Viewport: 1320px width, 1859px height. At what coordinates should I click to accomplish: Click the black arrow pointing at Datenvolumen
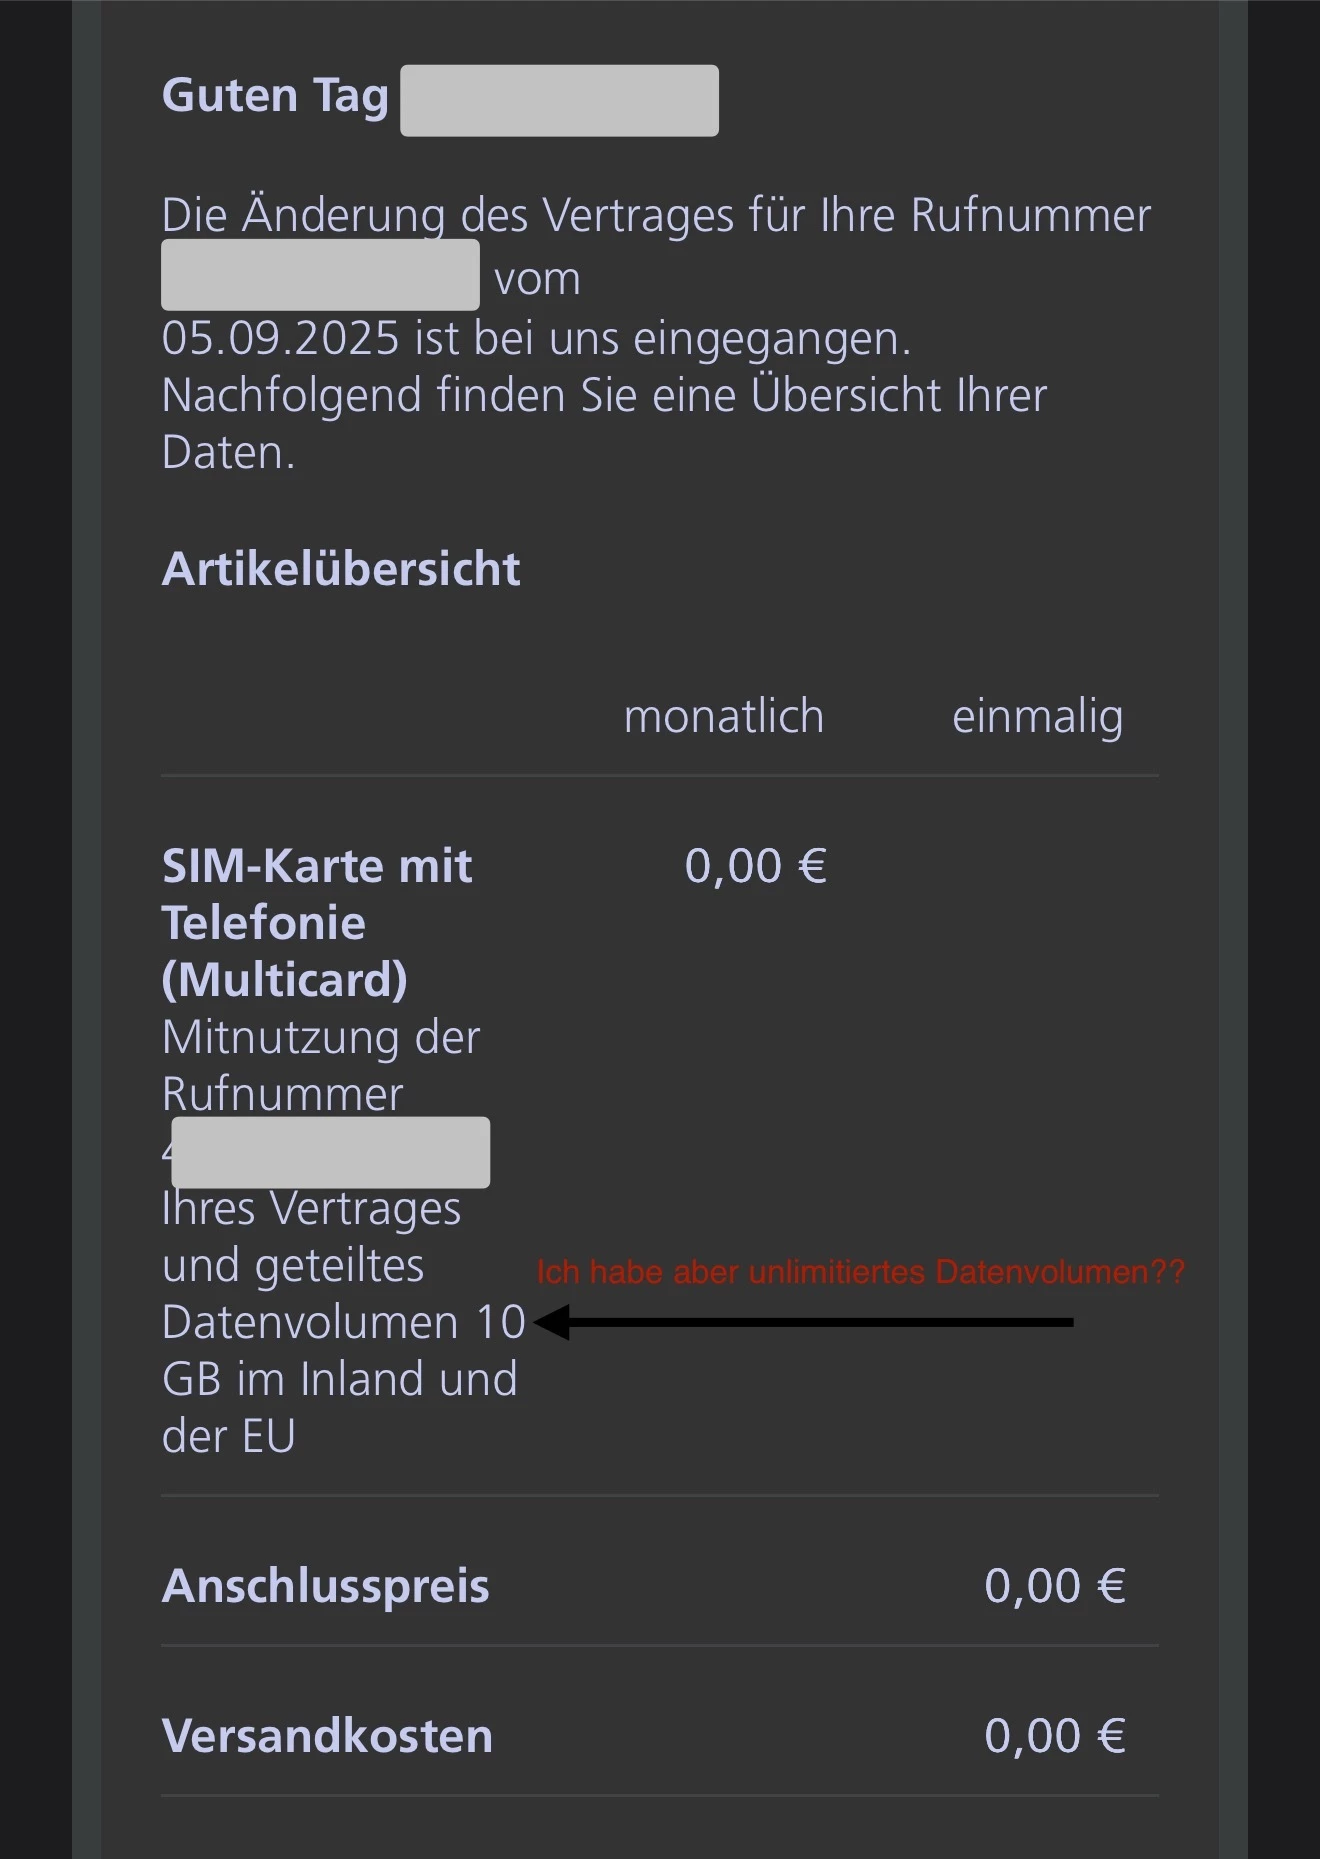tap(803, 1322)
